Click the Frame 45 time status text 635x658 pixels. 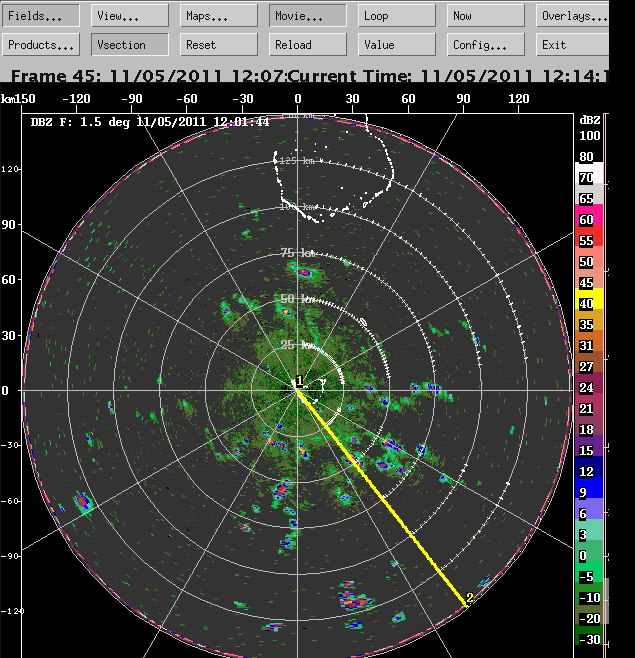point(147,76)
